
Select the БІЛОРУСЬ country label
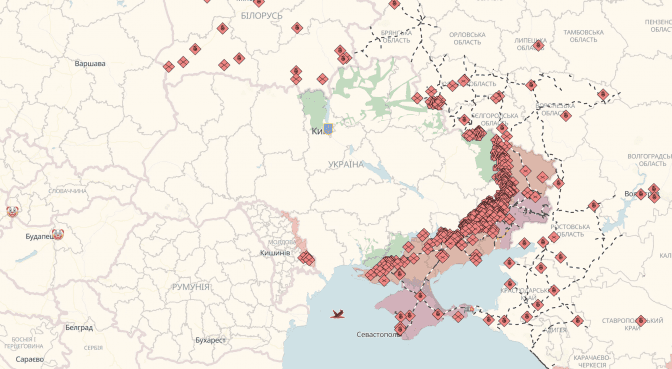262,16
